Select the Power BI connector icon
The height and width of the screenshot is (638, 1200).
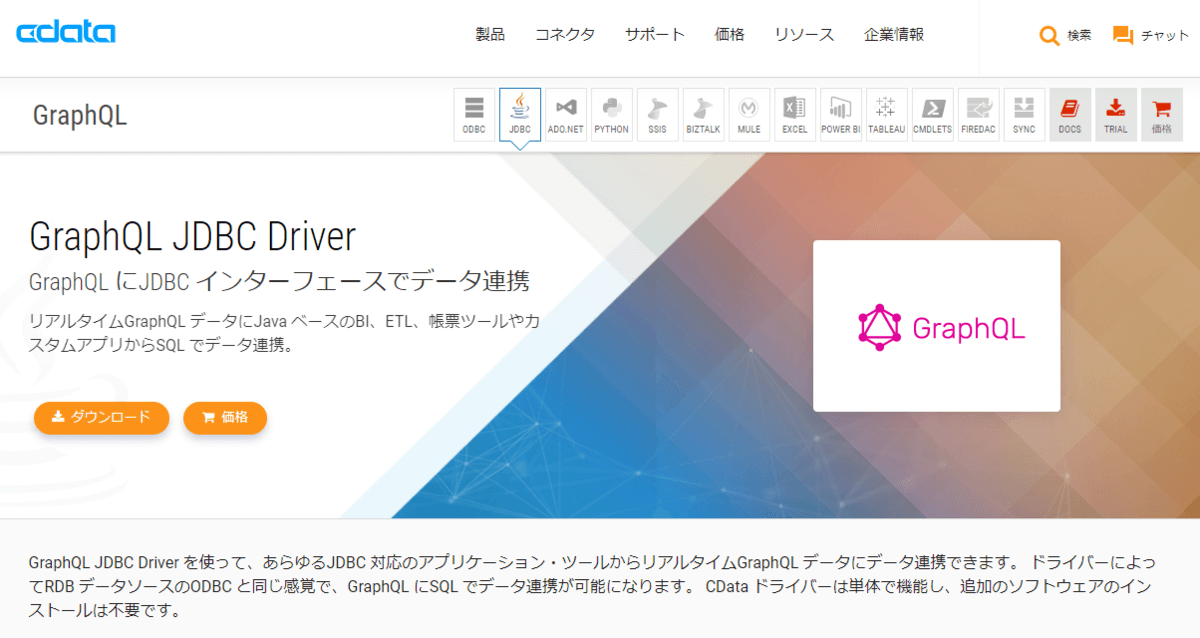coord(840,113)
